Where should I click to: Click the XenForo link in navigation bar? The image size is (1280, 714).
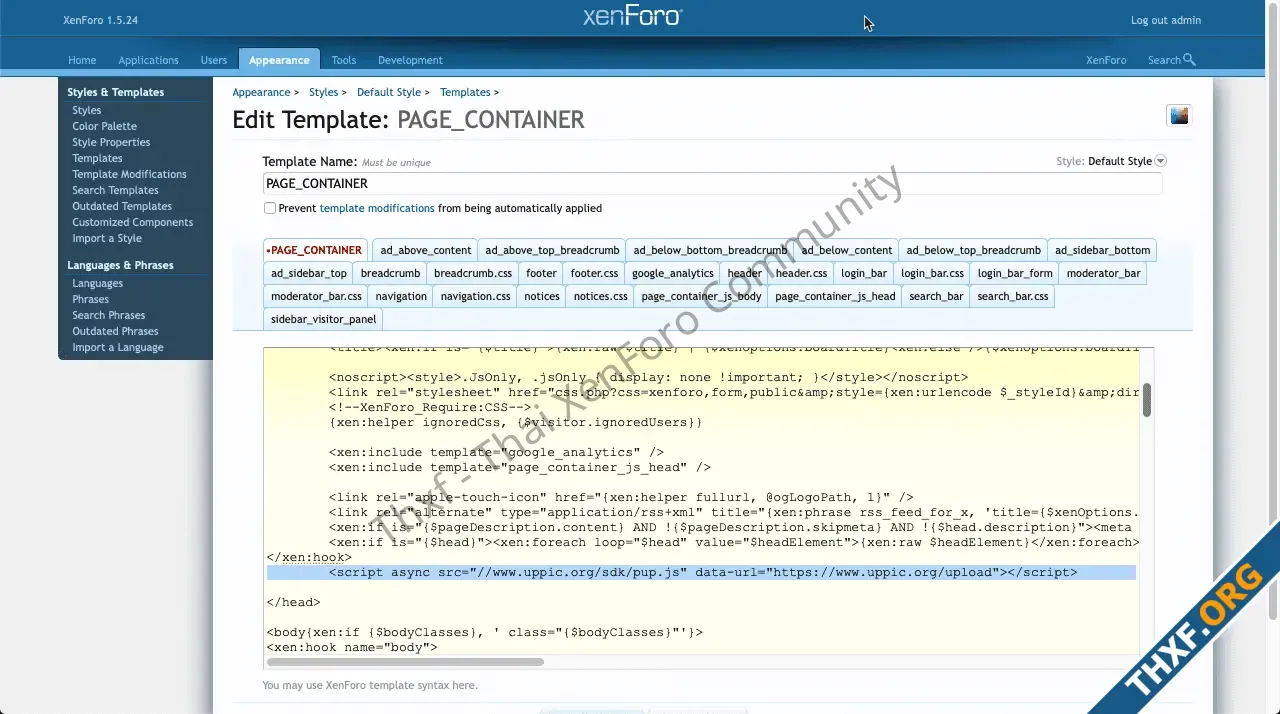pos(1106,60)
